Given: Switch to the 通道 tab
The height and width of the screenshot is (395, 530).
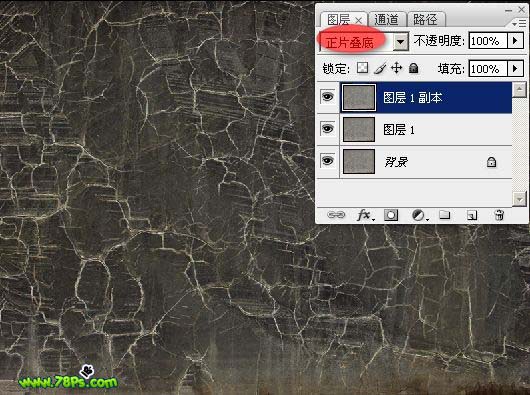Looking at the screenshot, I should tap(386, 19).
